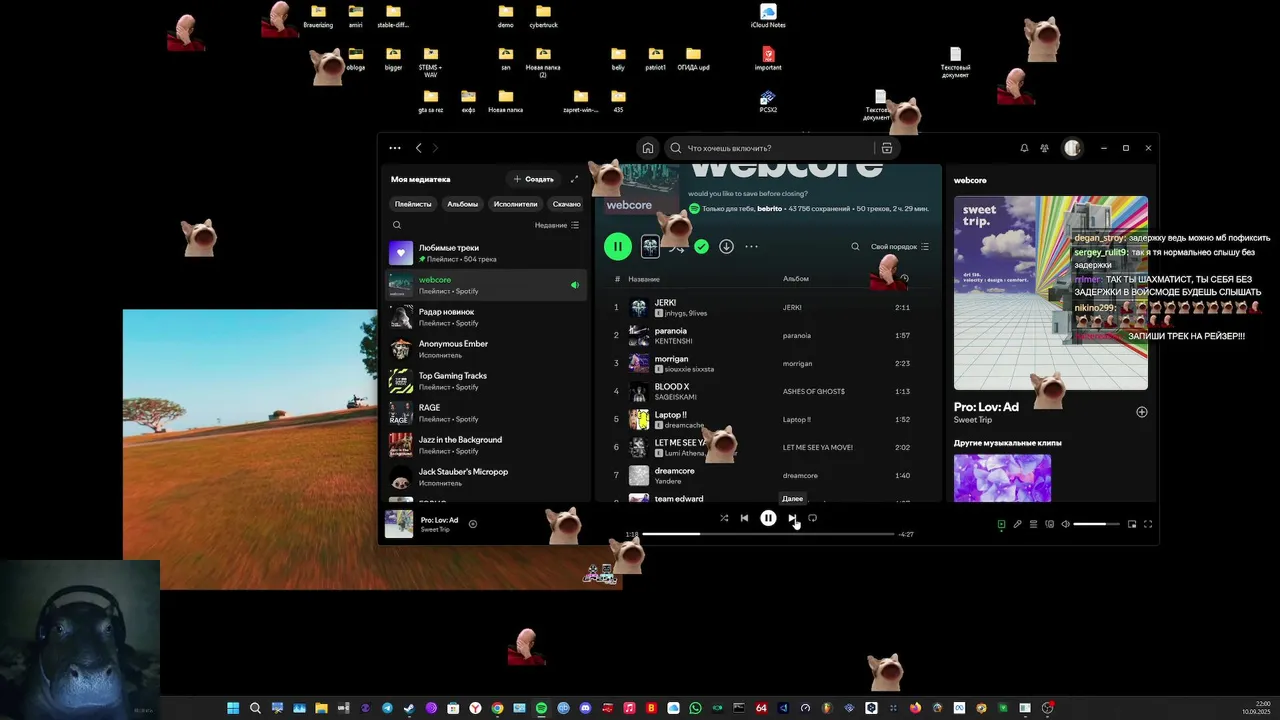Toggle the saved-to-library green checkmark
Viewport: 1280px width, 720px height.
click(x=701, y=246)
